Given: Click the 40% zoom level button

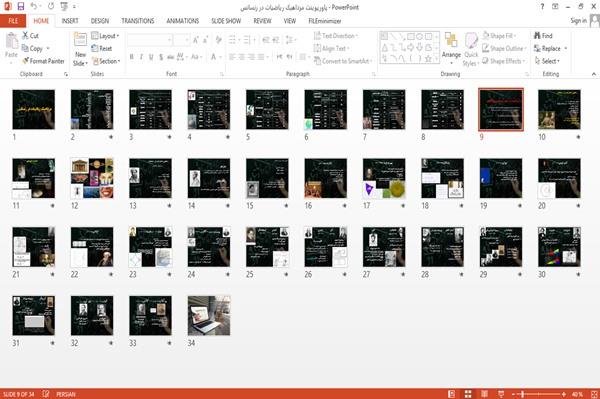Looking at the screenshot, I should coord(577,394).
